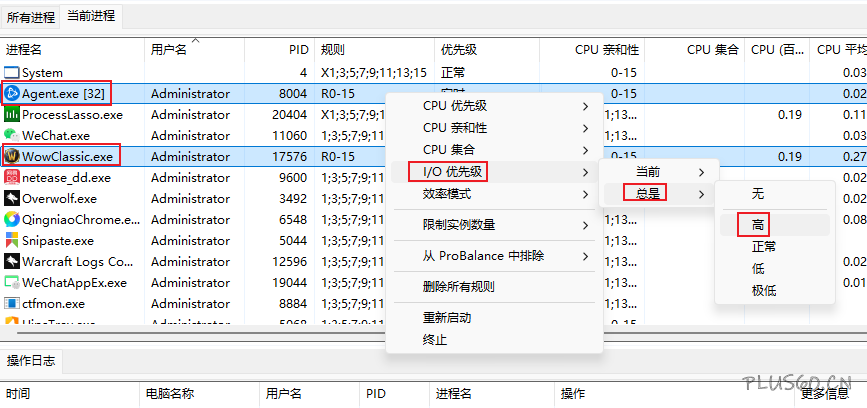This screenshot has height=408, width=867.
Task: Sort by 用户名 column header
Action: [x=195, y=50]
